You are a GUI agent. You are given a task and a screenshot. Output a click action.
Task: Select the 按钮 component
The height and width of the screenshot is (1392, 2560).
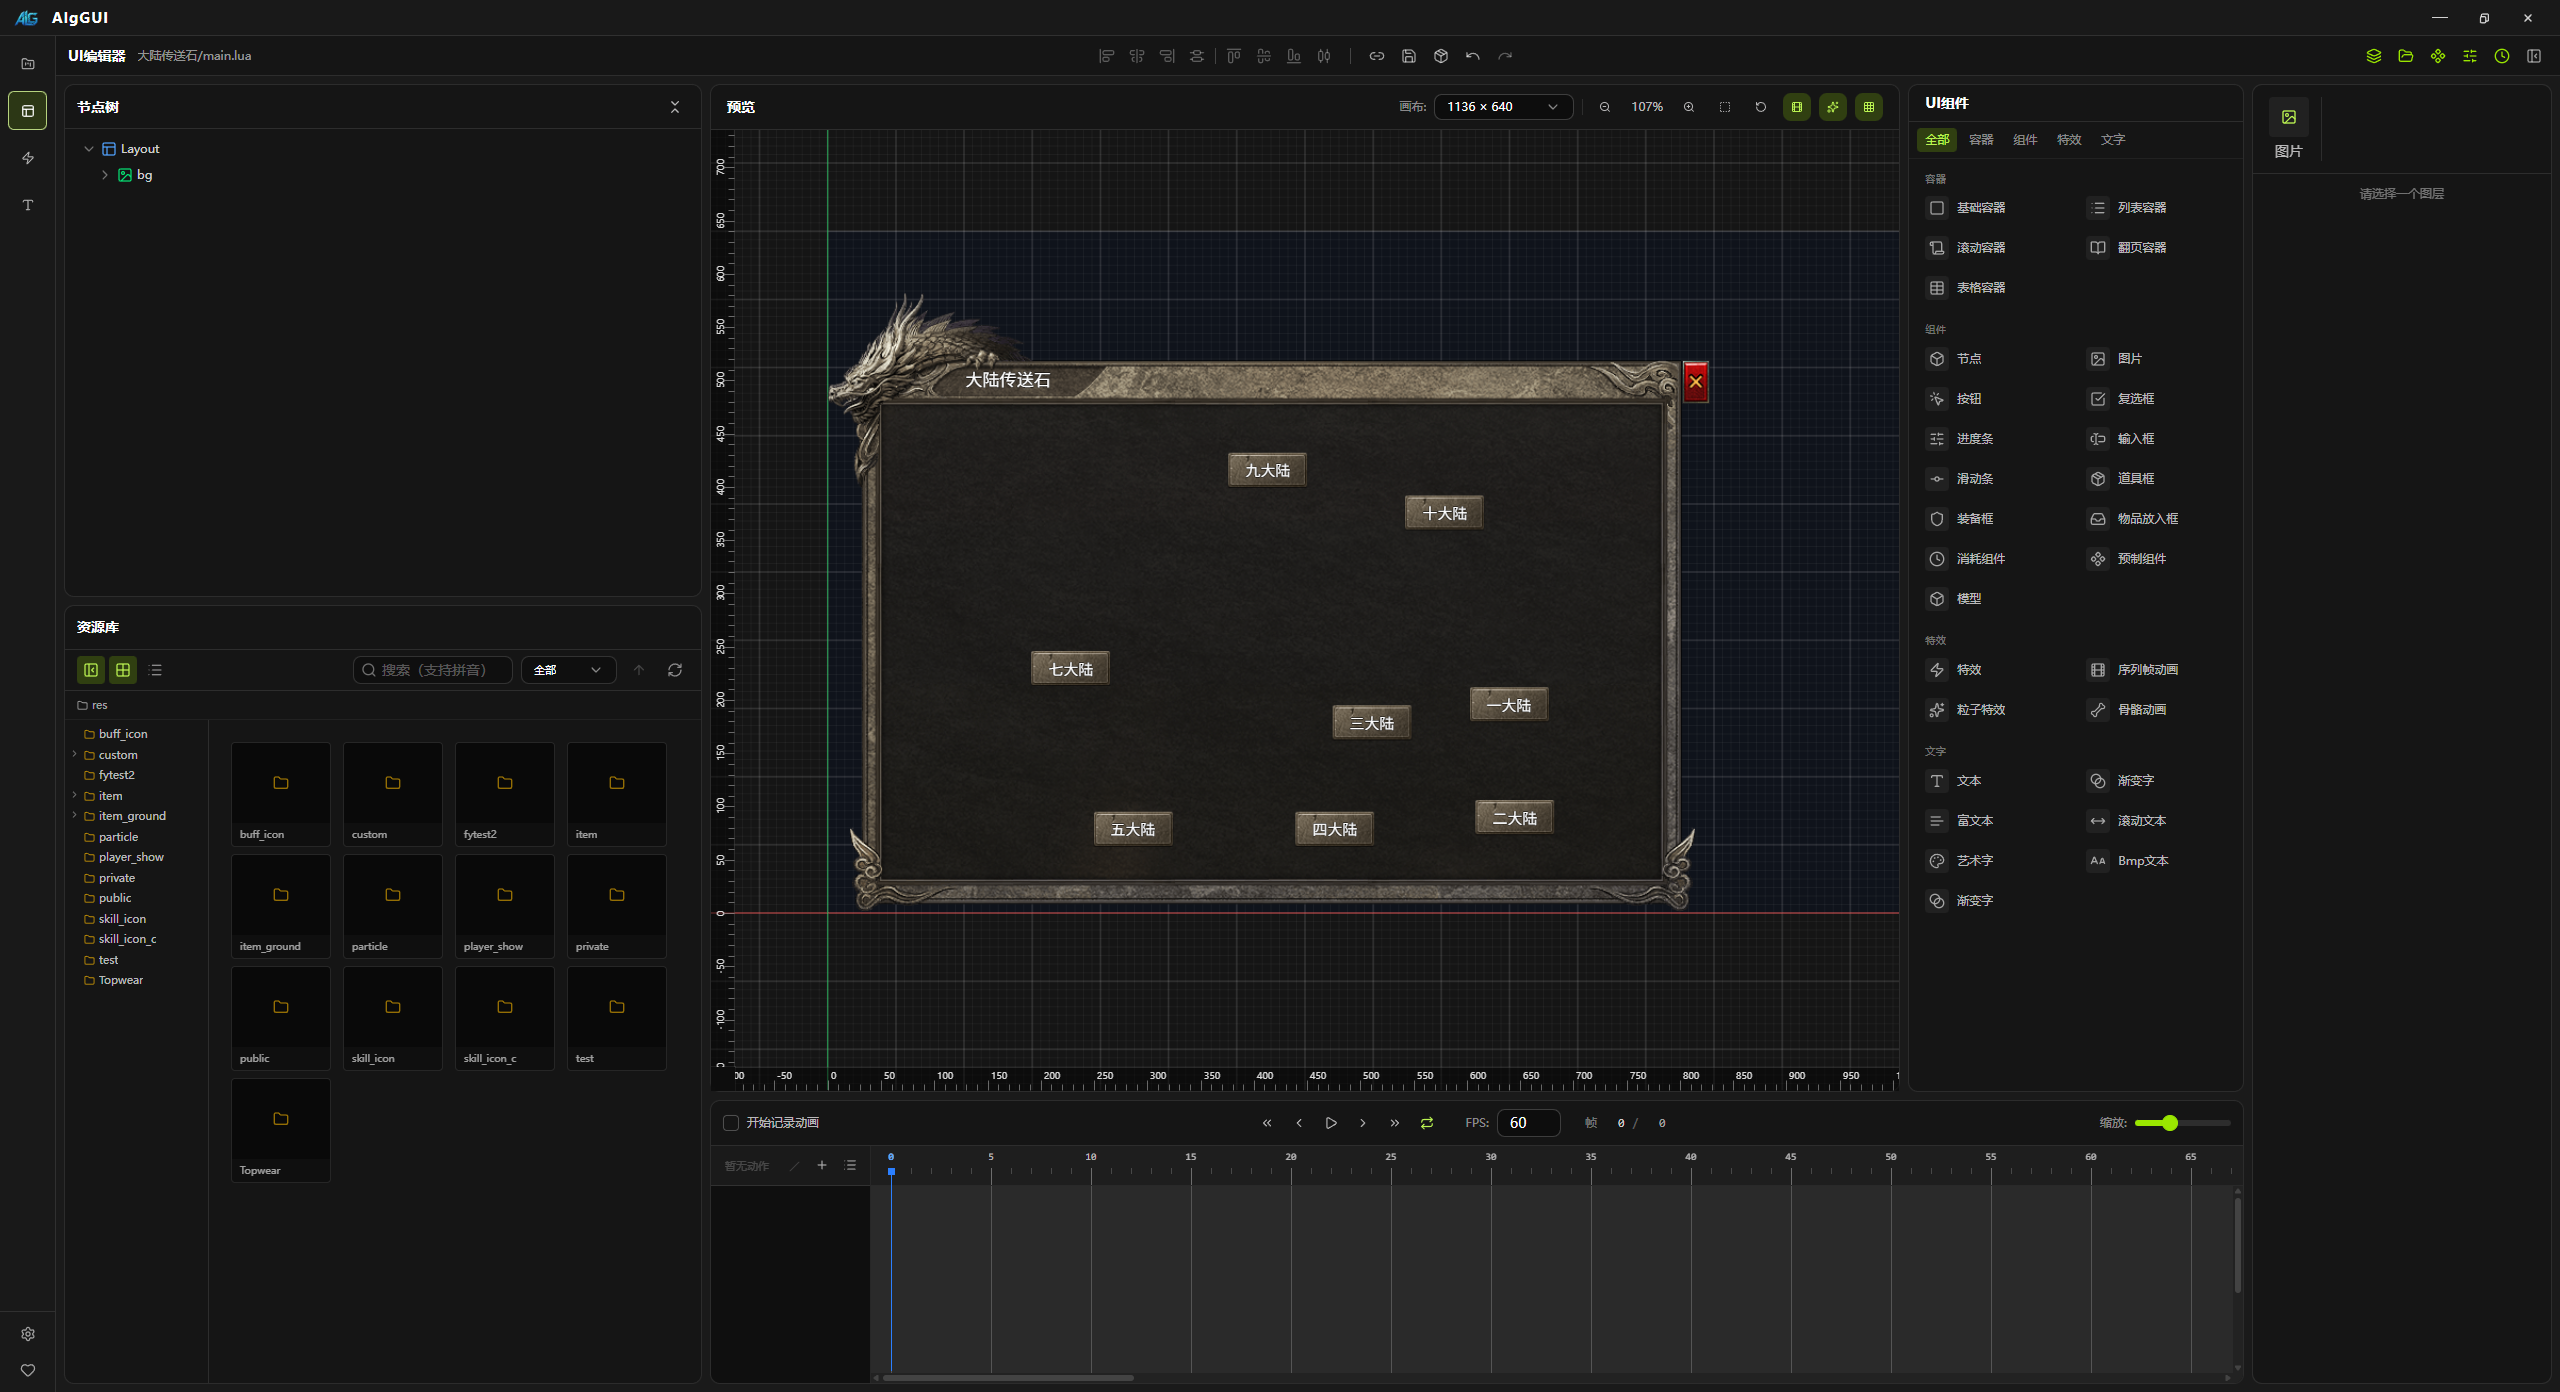pos(1968,399)
